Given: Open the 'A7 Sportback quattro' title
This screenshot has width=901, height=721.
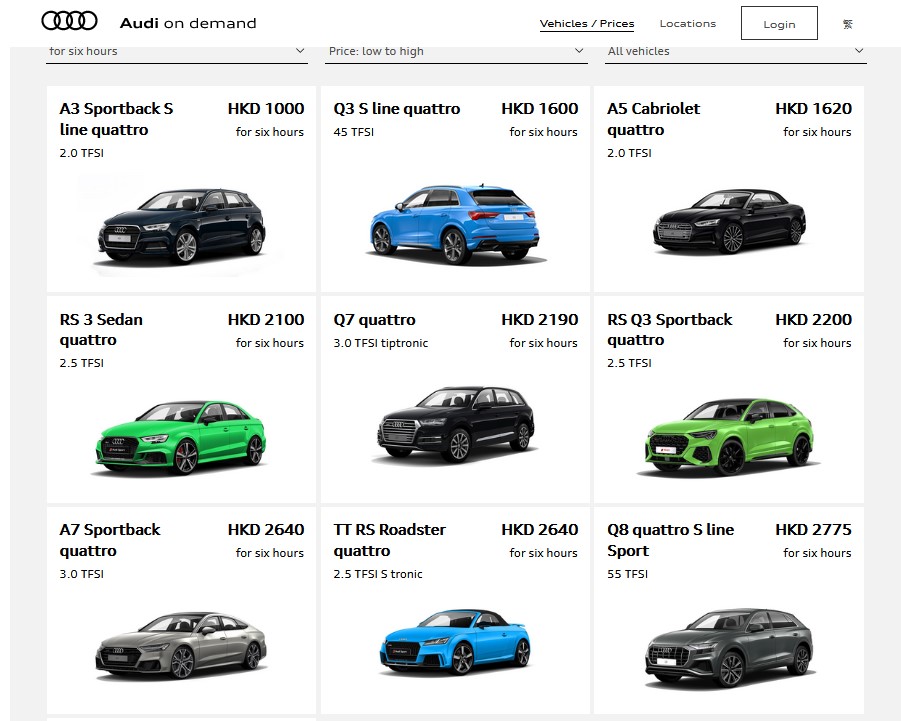Looking at the screenshot, I should (110, 540).
